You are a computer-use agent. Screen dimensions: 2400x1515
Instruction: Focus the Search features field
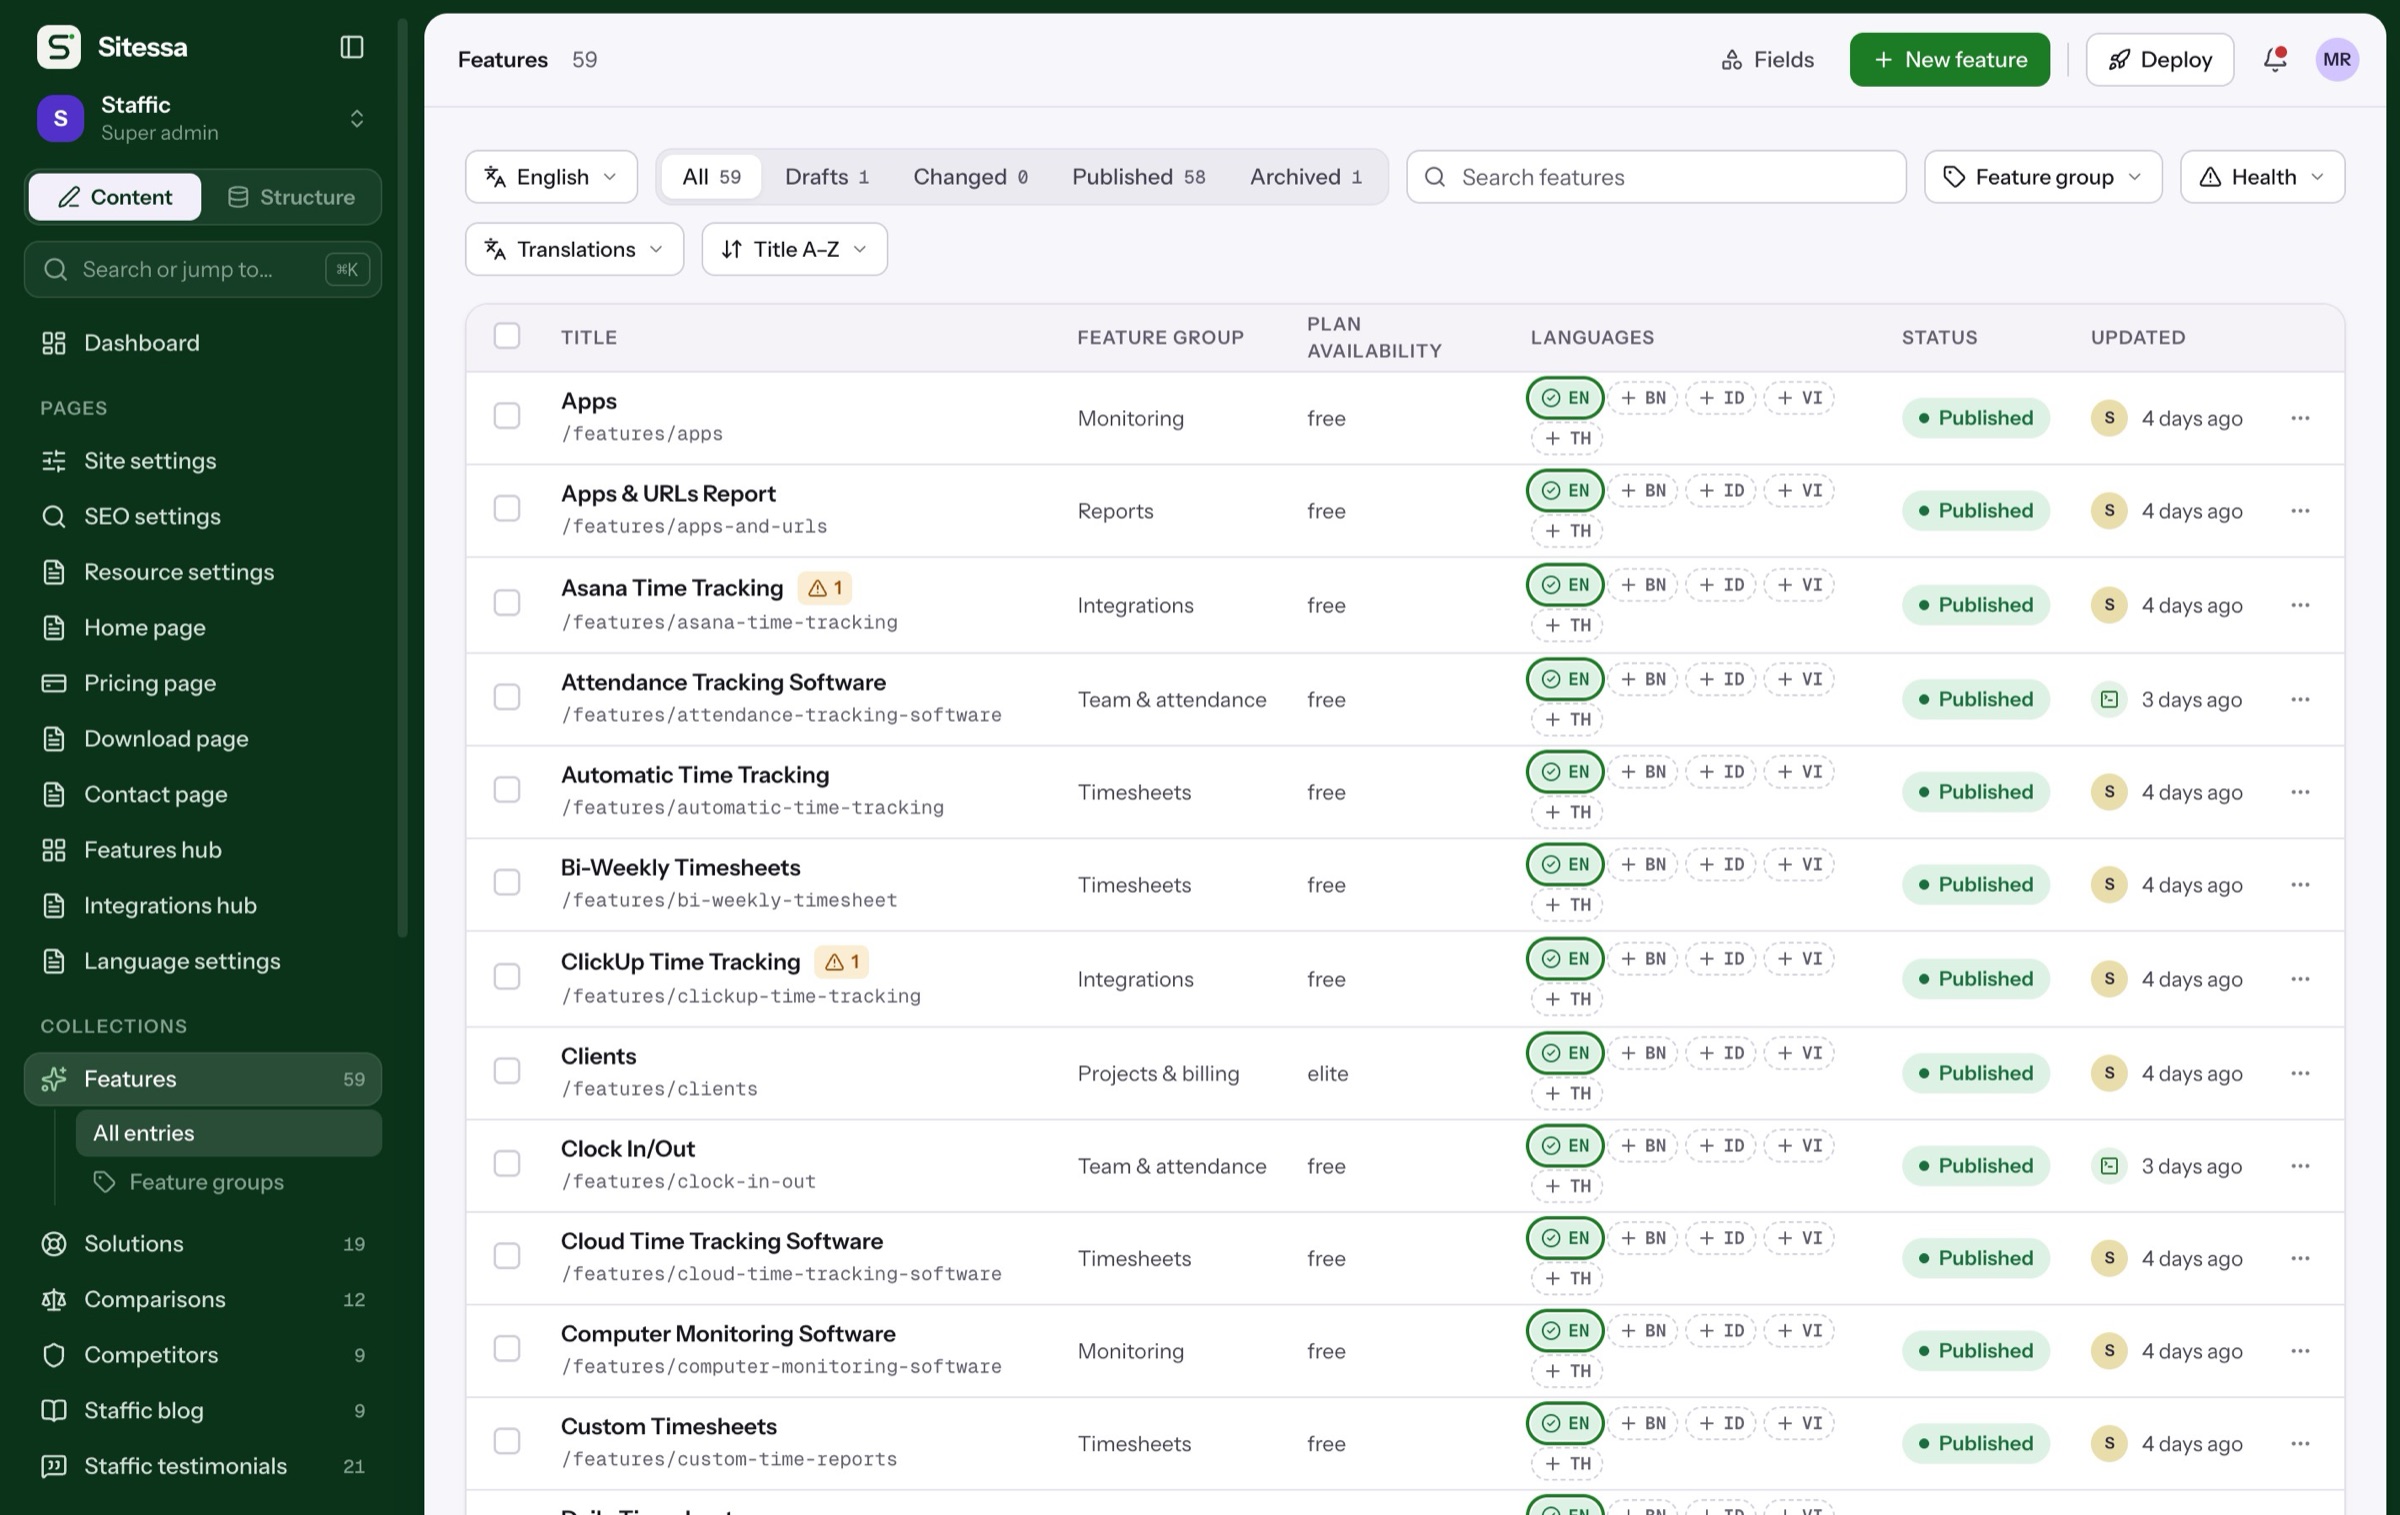pos(1656,177)
